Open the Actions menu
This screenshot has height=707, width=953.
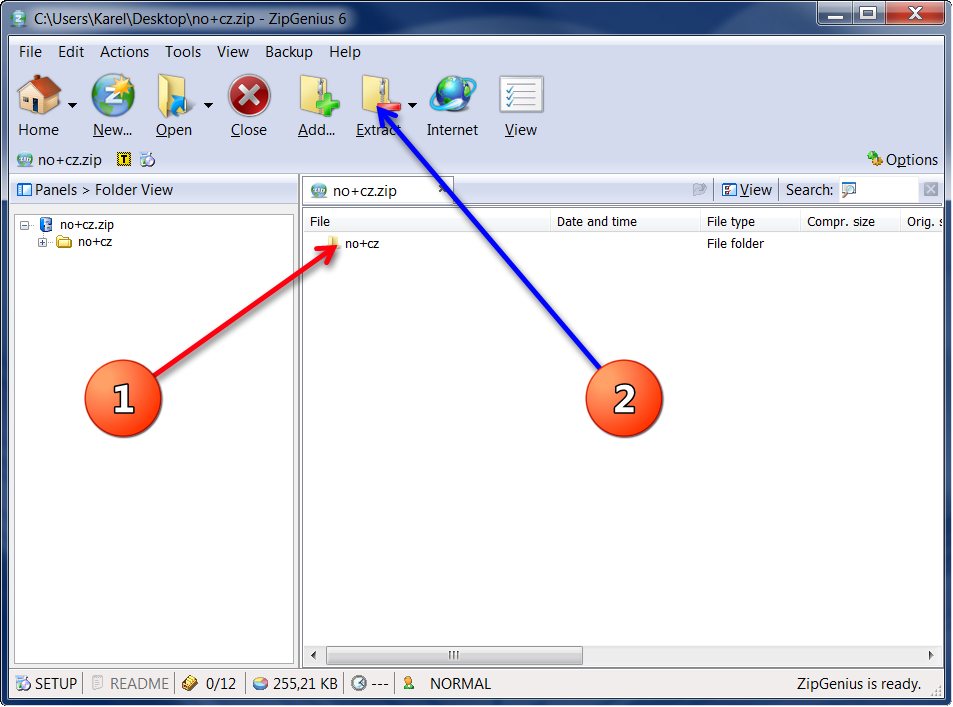pyautogui.click(x=125, y=52)
